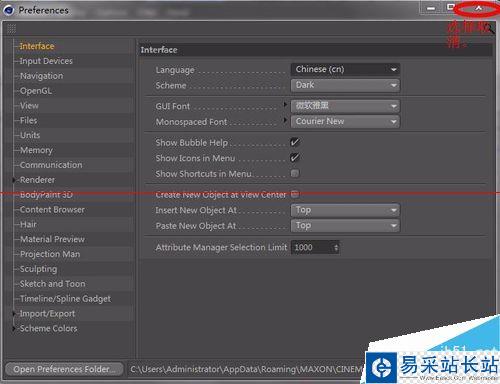This screenshot has height=384, width=500.
Task: Toggle the Show Bubble Help checkbox
Action: click(x=295, y=142)
